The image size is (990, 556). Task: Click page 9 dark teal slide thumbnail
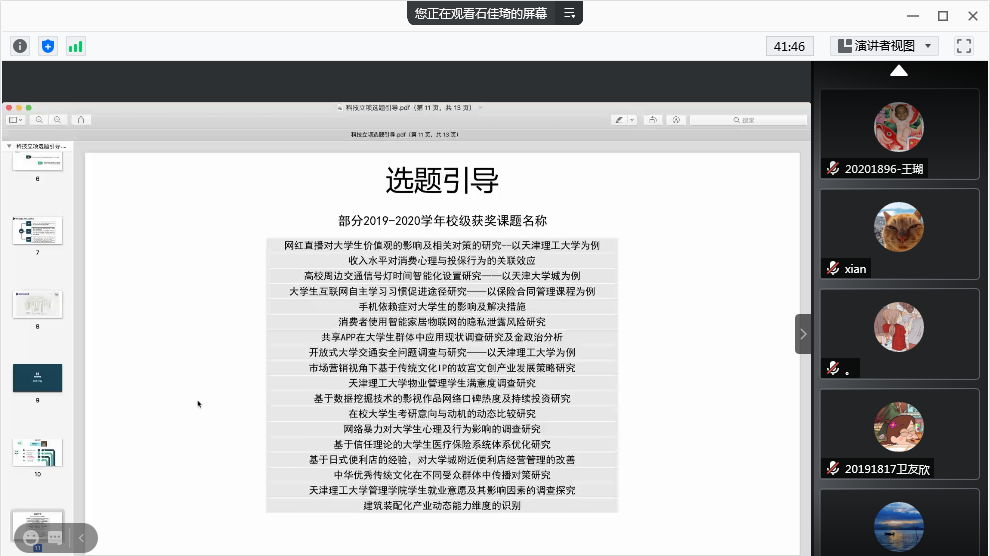coord(37,377)
